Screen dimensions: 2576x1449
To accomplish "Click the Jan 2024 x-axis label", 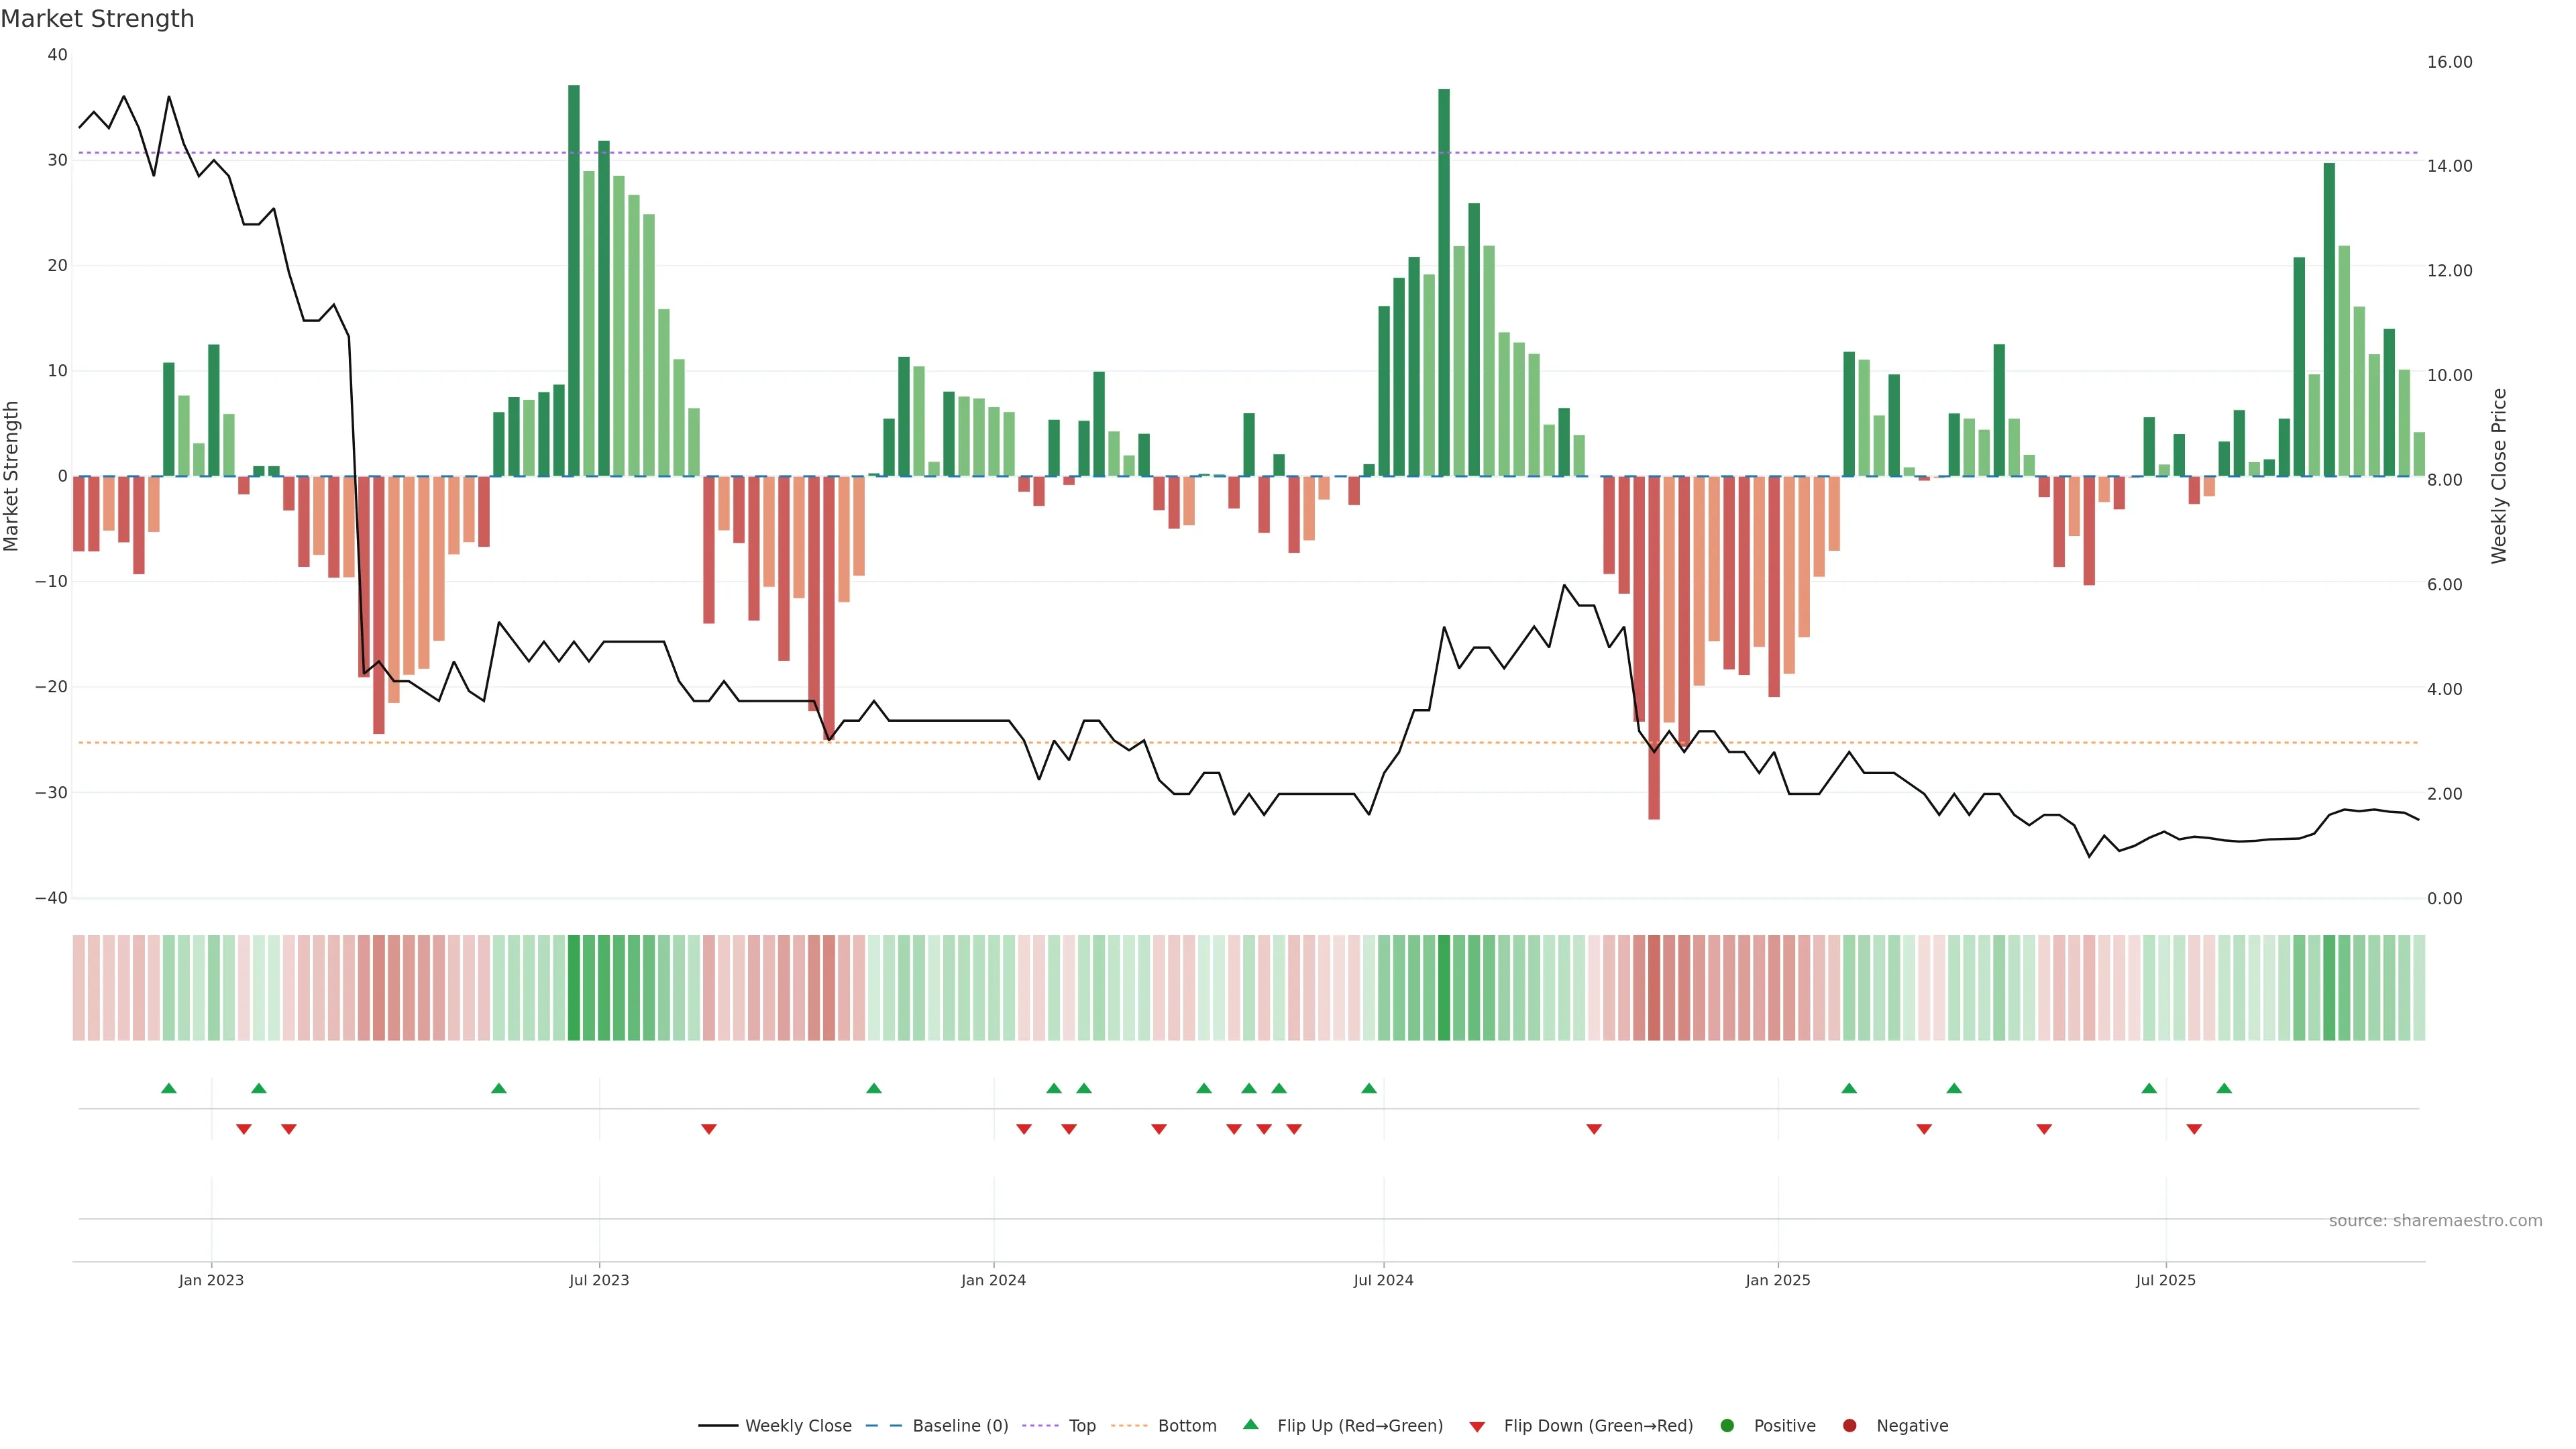I will pyautogui.click(x=993, y=1280).
